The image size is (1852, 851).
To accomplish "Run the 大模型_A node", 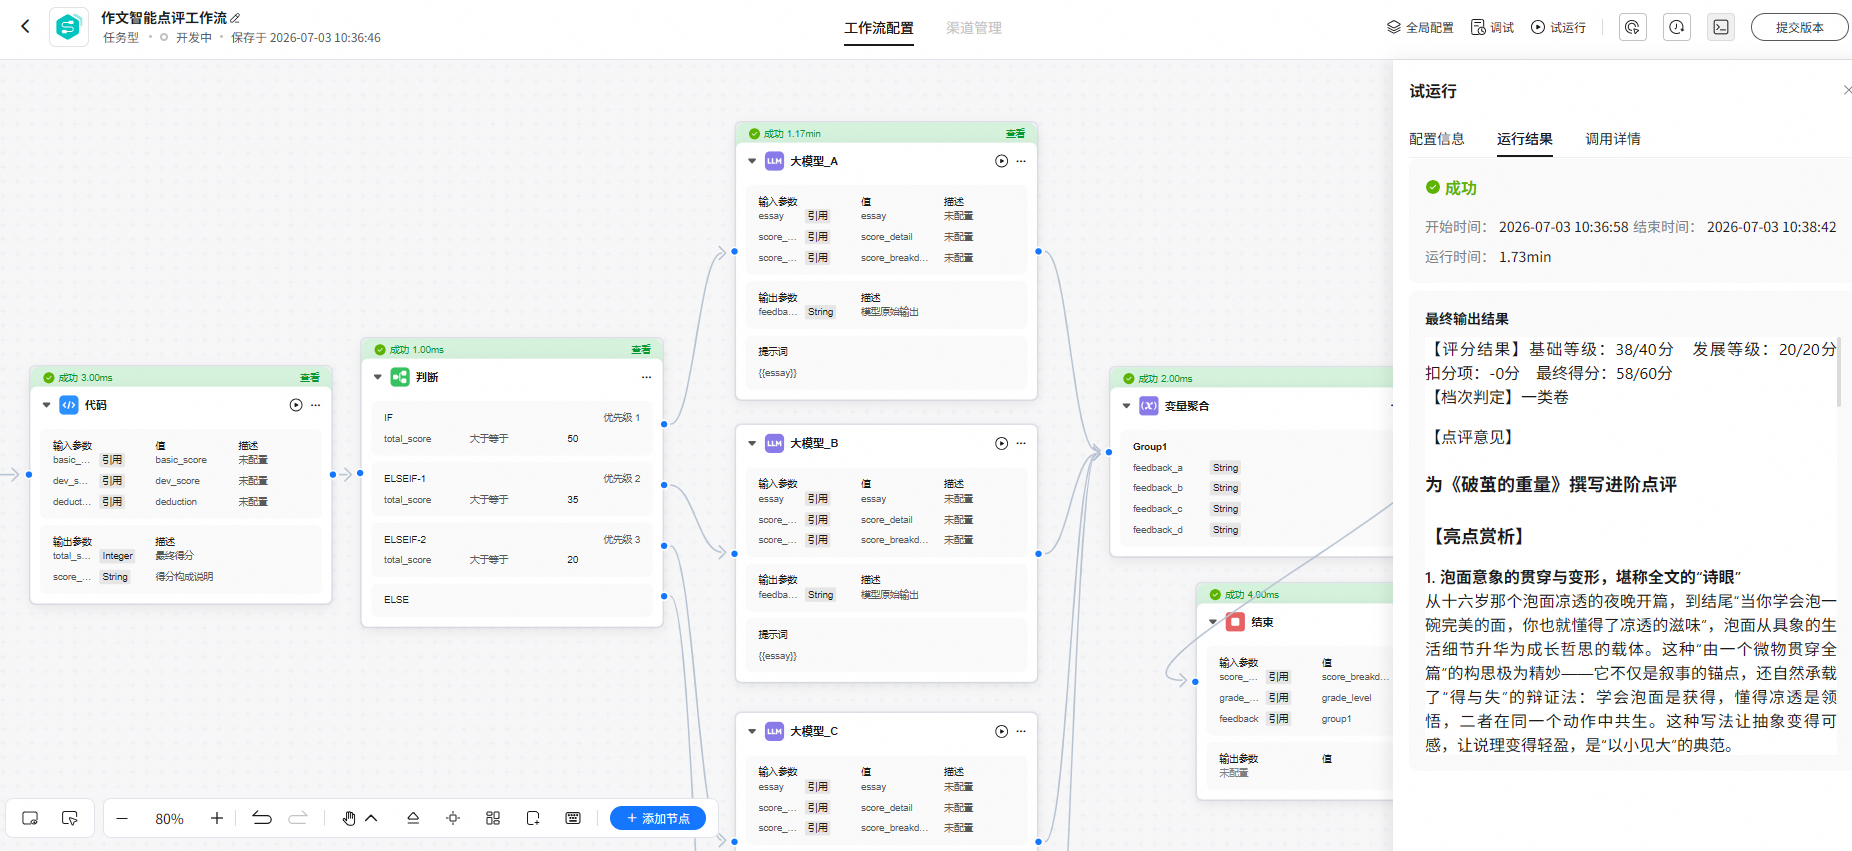I will (1001, 161).
